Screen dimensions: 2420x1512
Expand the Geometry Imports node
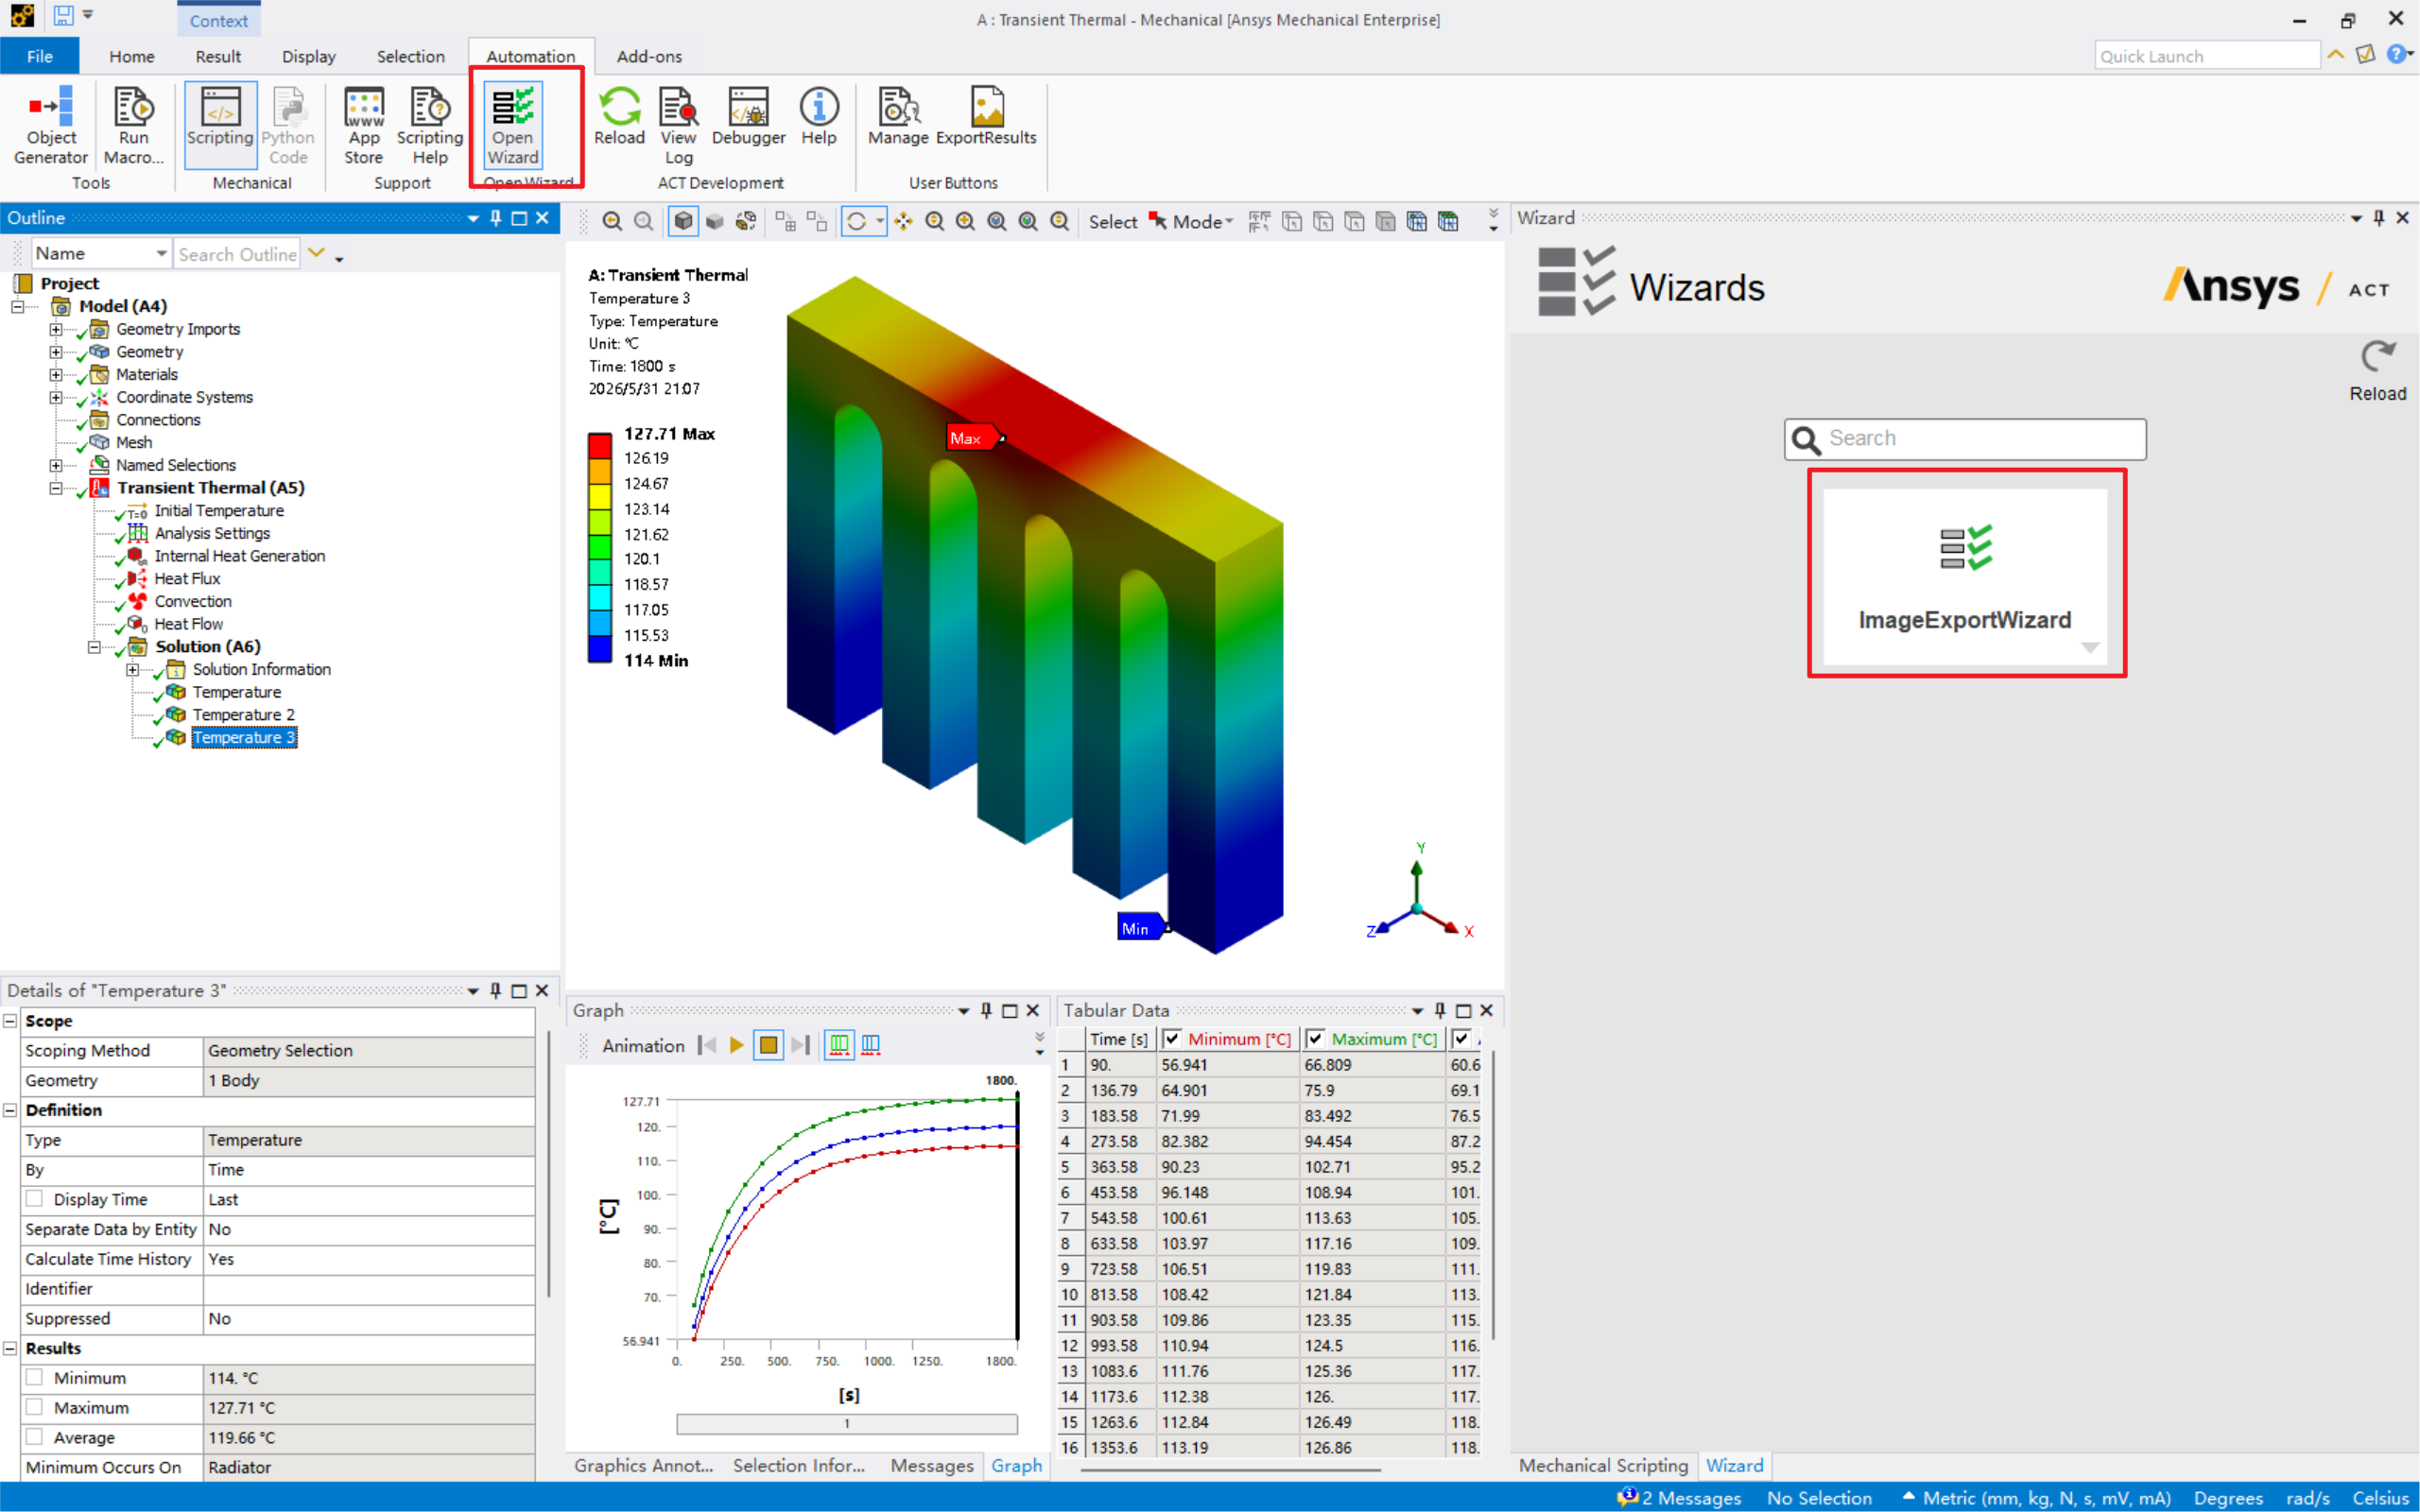pos(56,330)
